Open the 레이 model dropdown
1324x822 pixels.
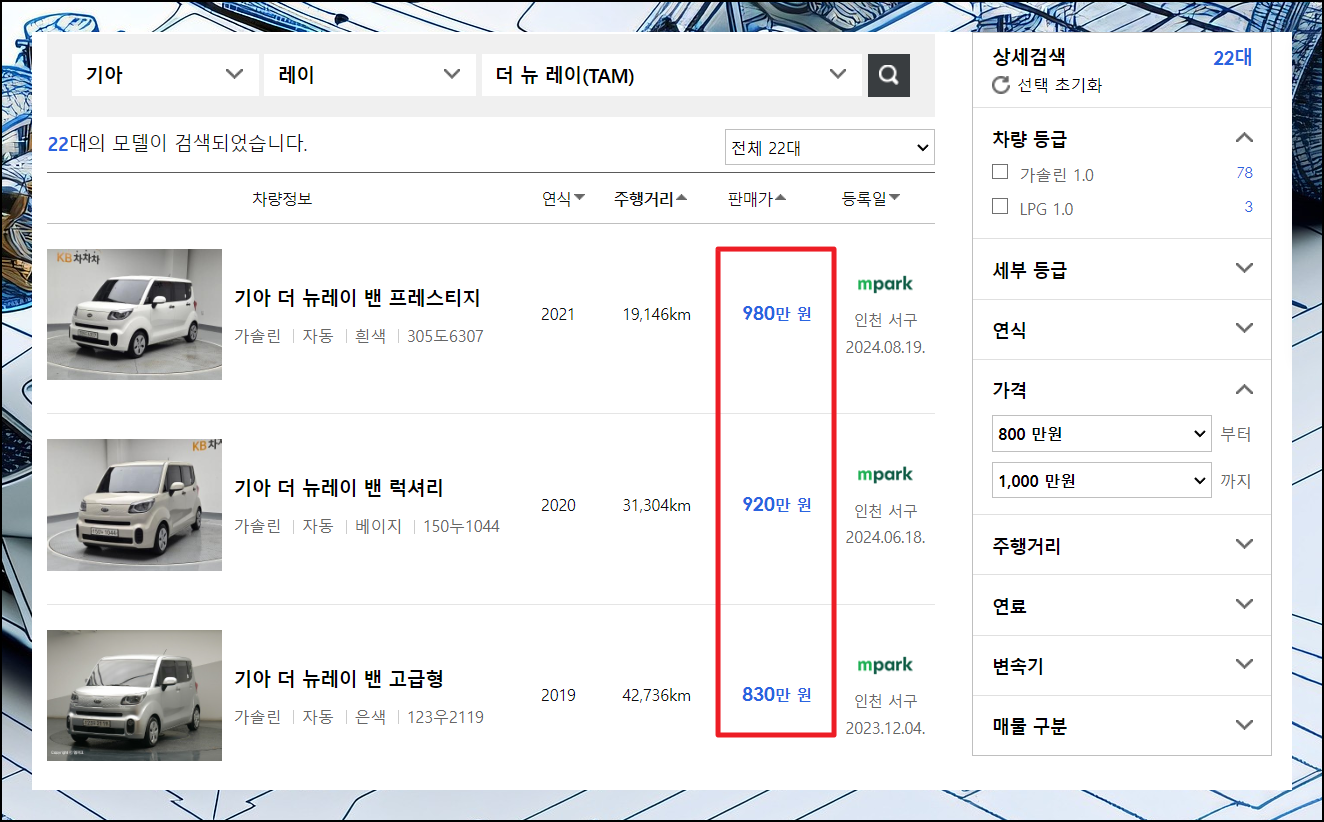tap(370, 75)
